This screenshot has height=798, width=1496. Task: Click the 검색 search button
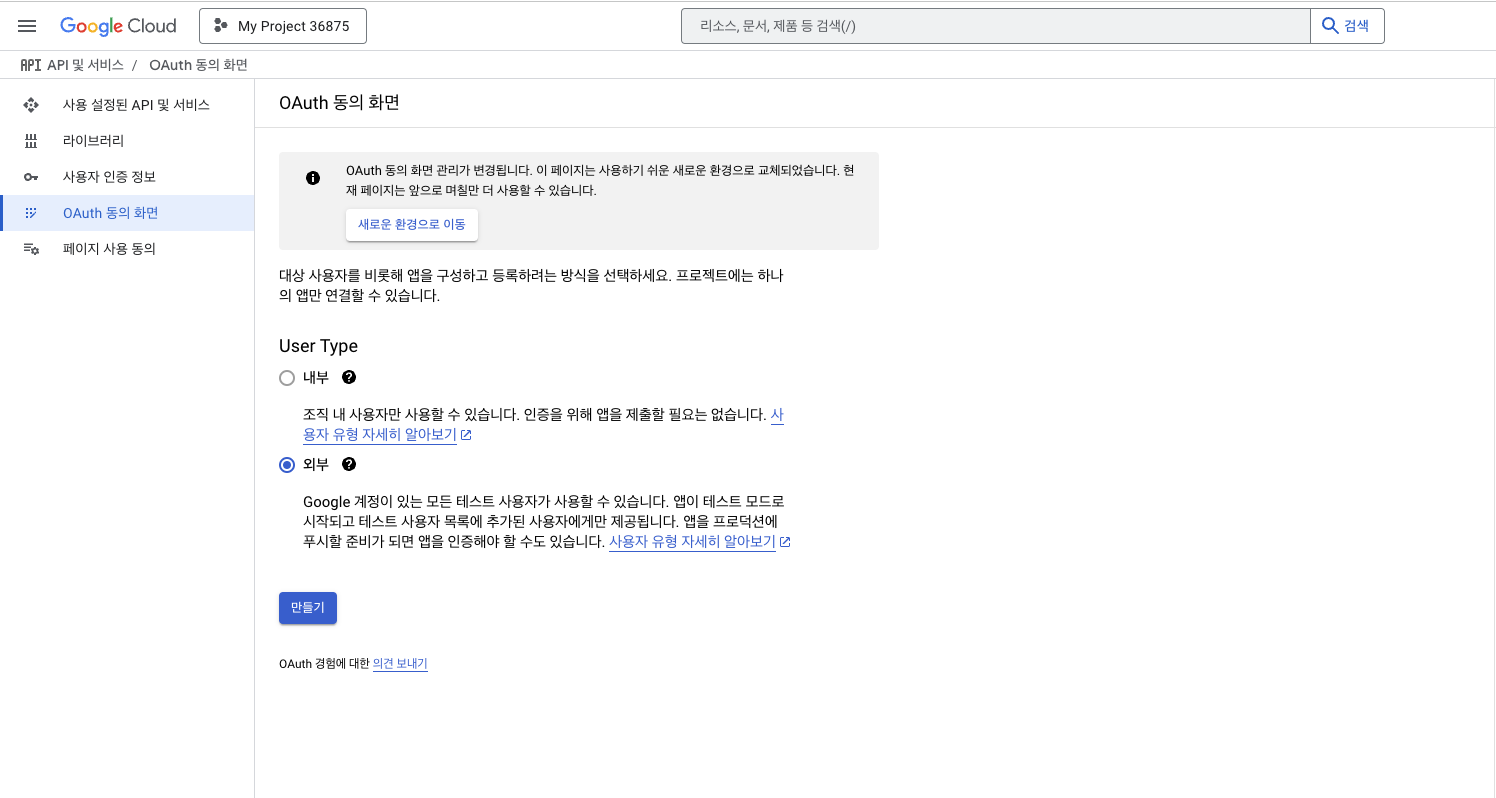[x=1346, y=26]
